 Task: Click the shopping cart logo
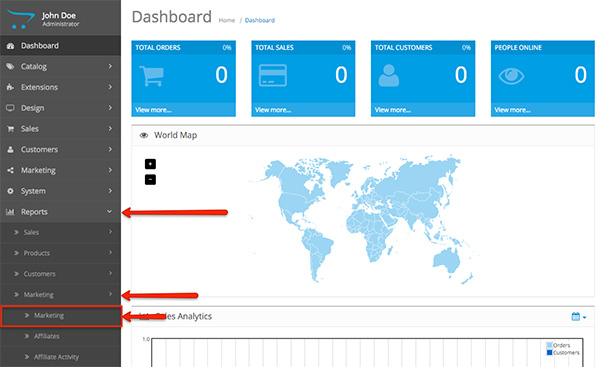point(20,19)
